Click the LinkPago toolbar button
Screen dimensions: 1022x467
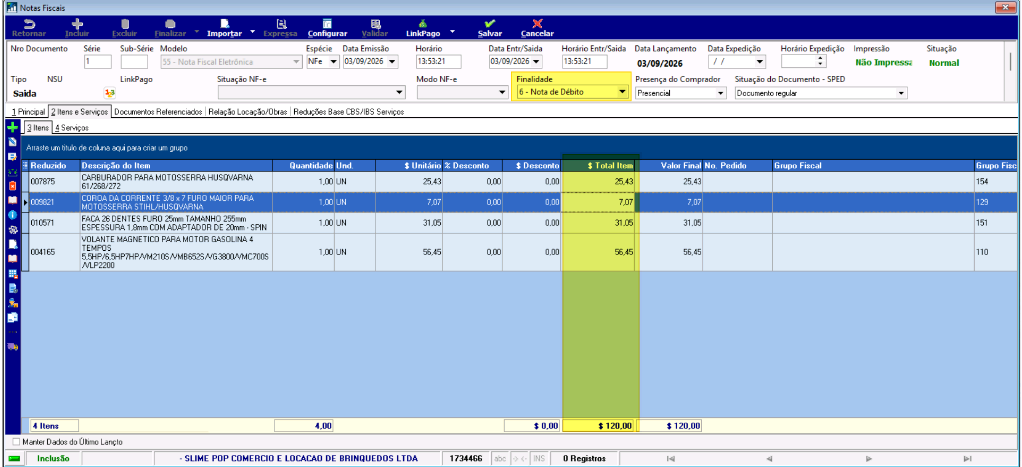[x=423, y=27]
